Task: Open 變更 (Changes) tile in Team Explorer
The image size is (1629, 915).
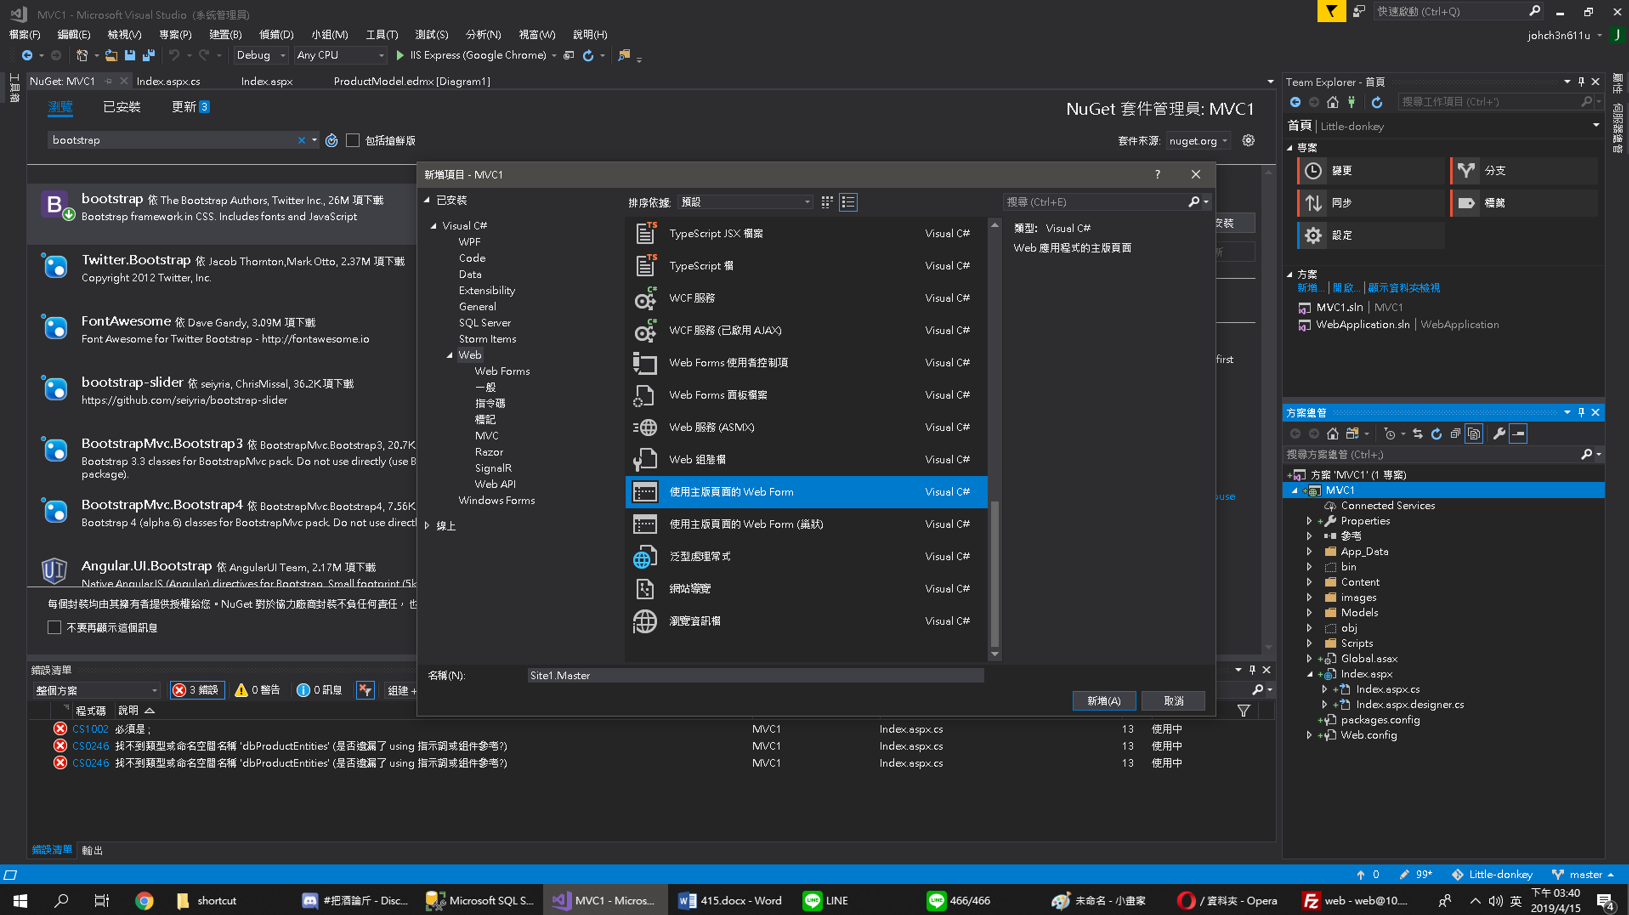Action: [x=1370, y=171]
